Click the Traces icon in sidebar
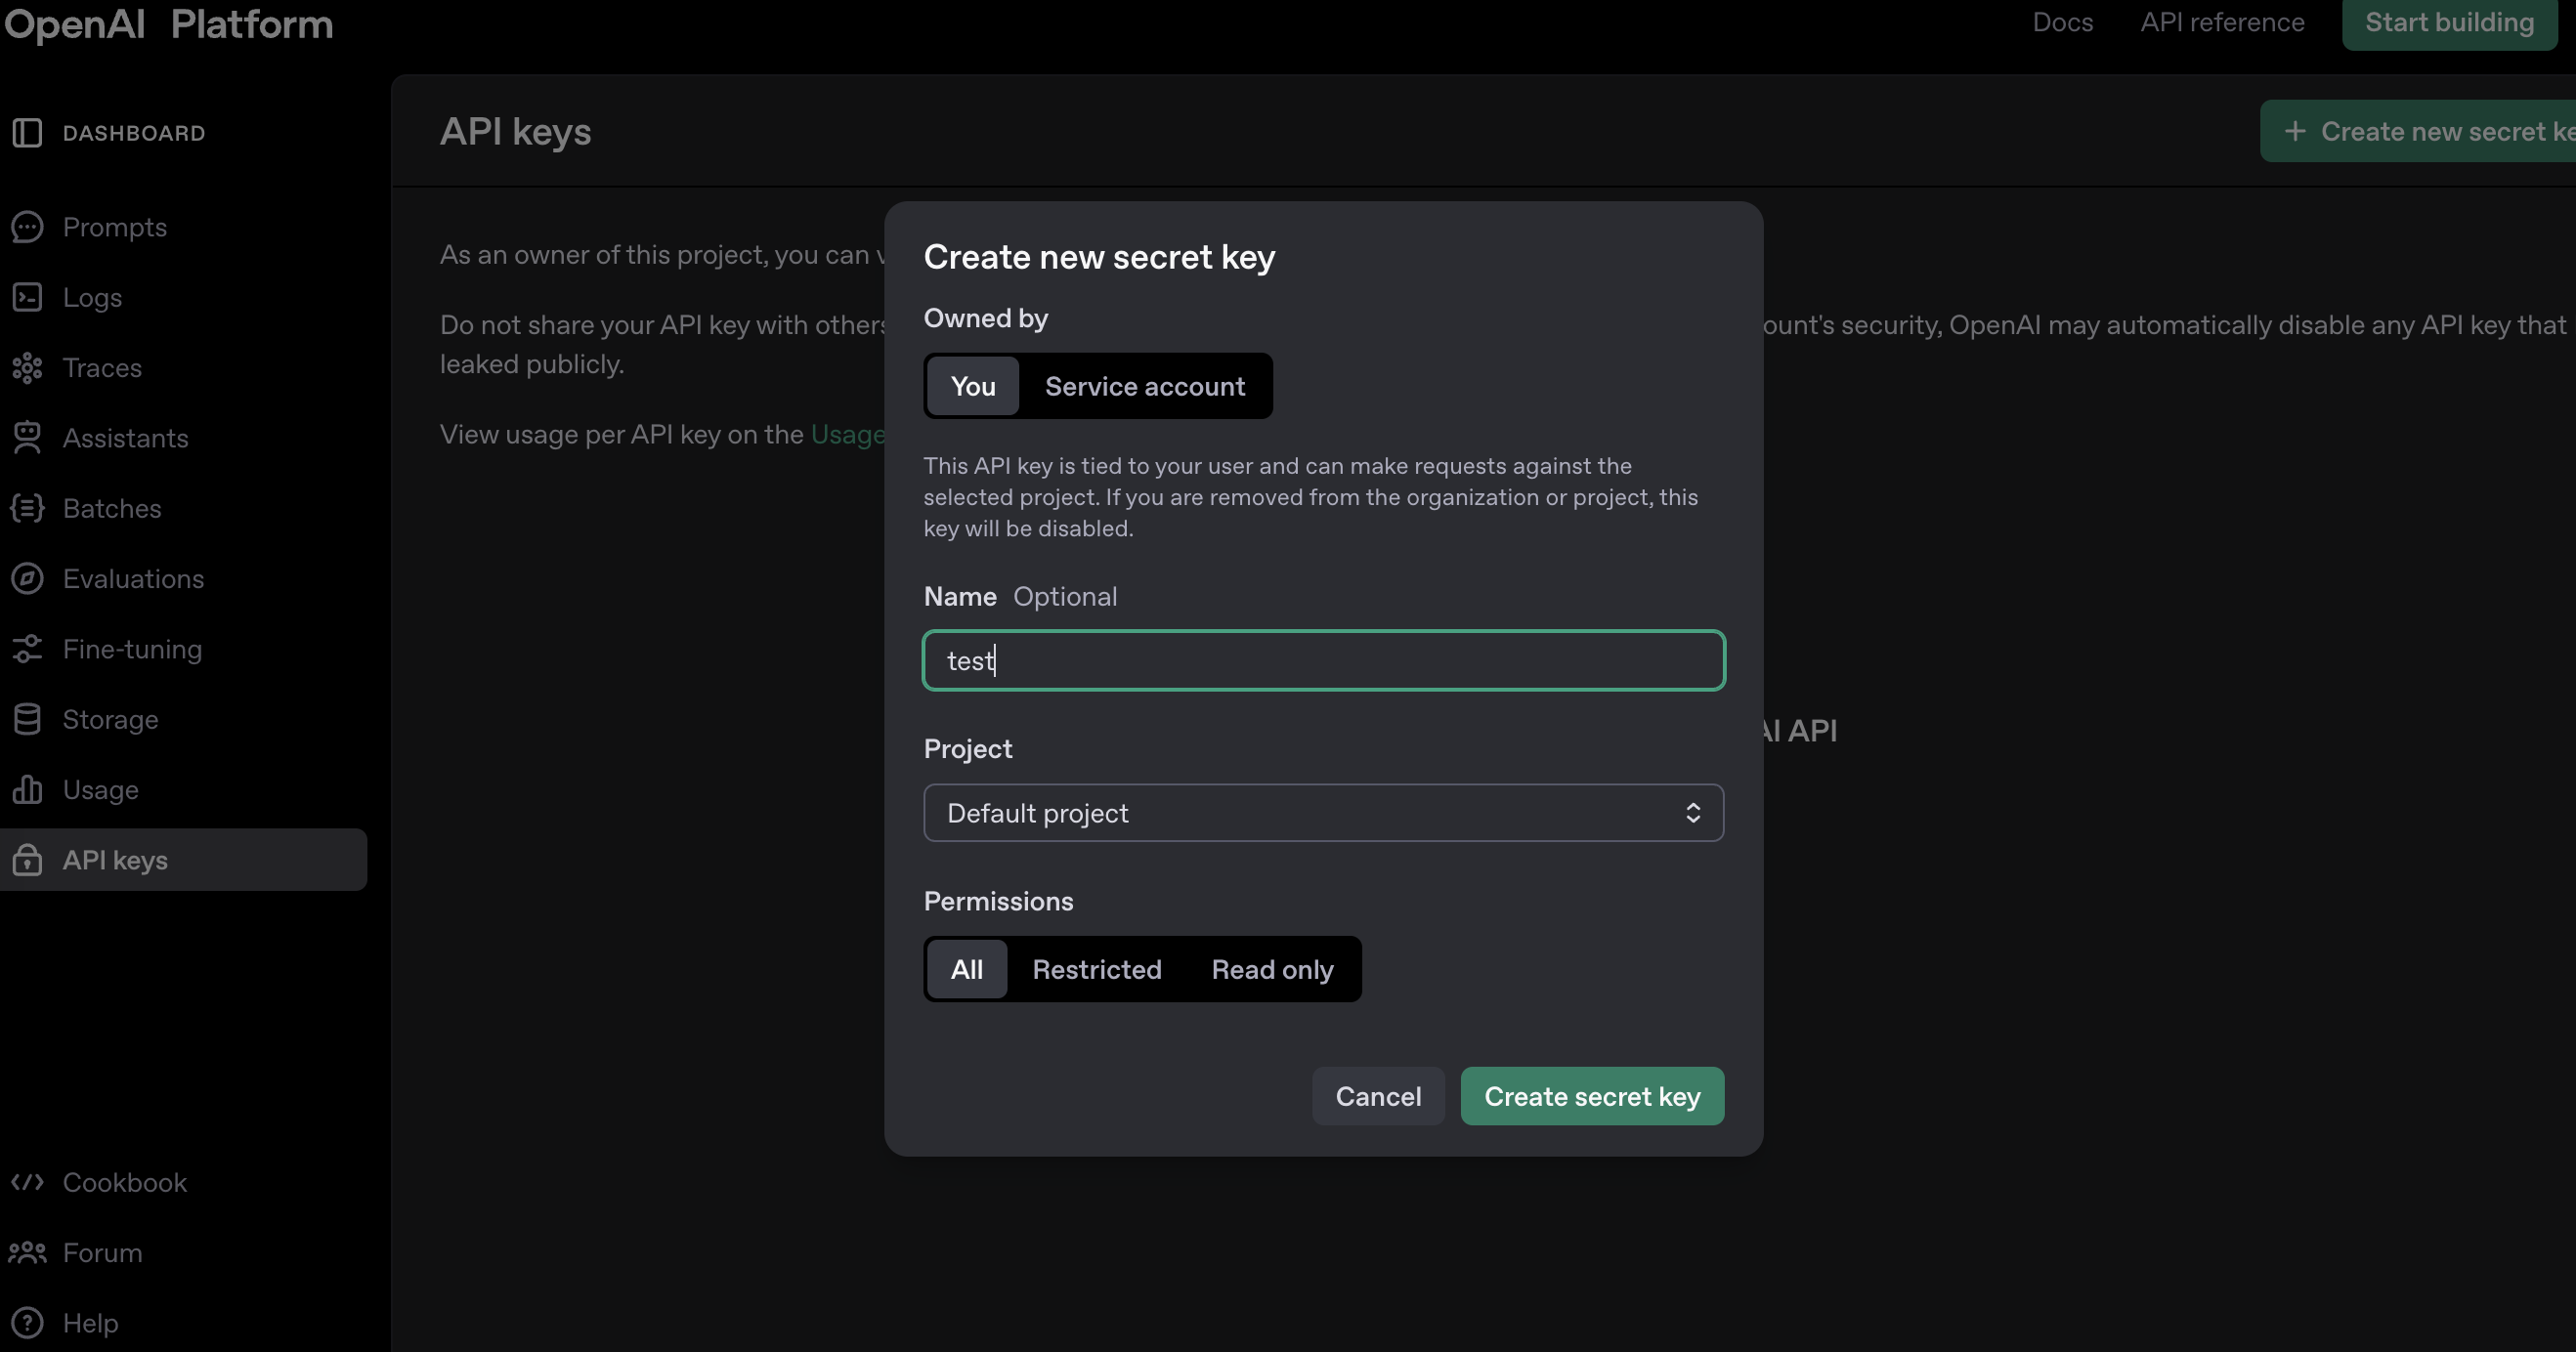Viewport: 2576px width, 1352px height. [x=27, y=368]
